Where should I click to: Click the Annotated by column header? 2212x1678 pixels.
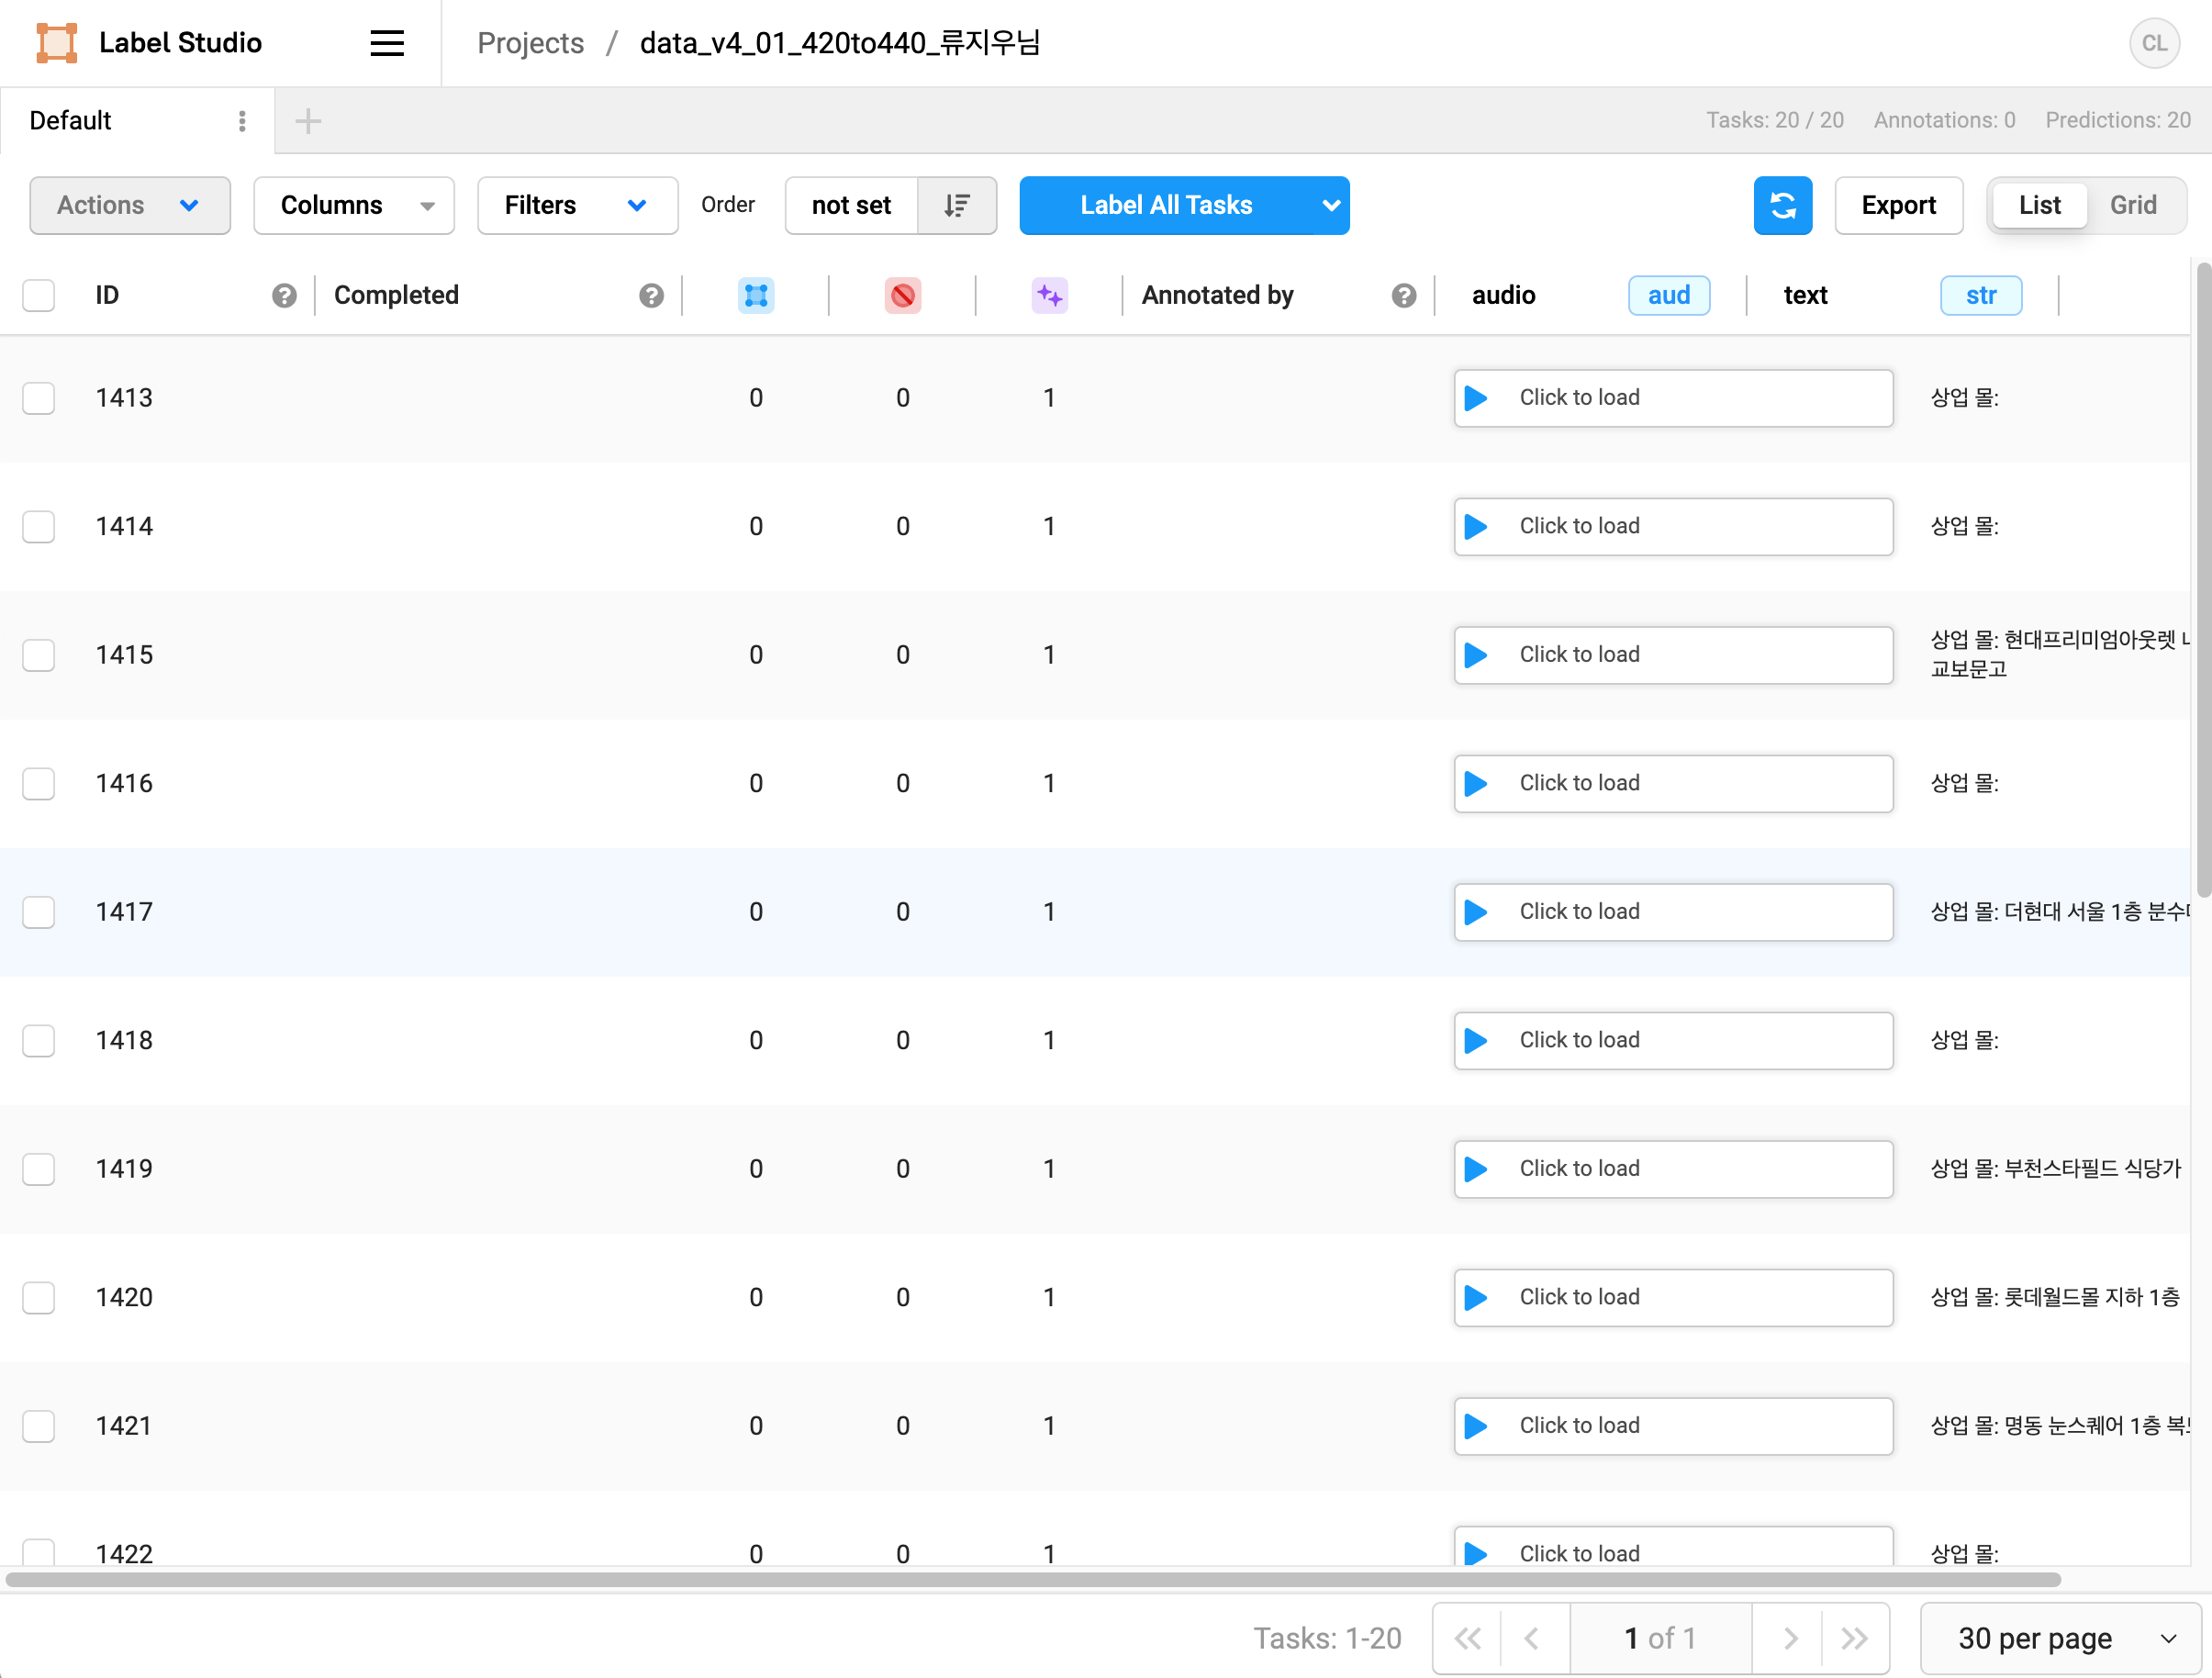pos(1217,295)
